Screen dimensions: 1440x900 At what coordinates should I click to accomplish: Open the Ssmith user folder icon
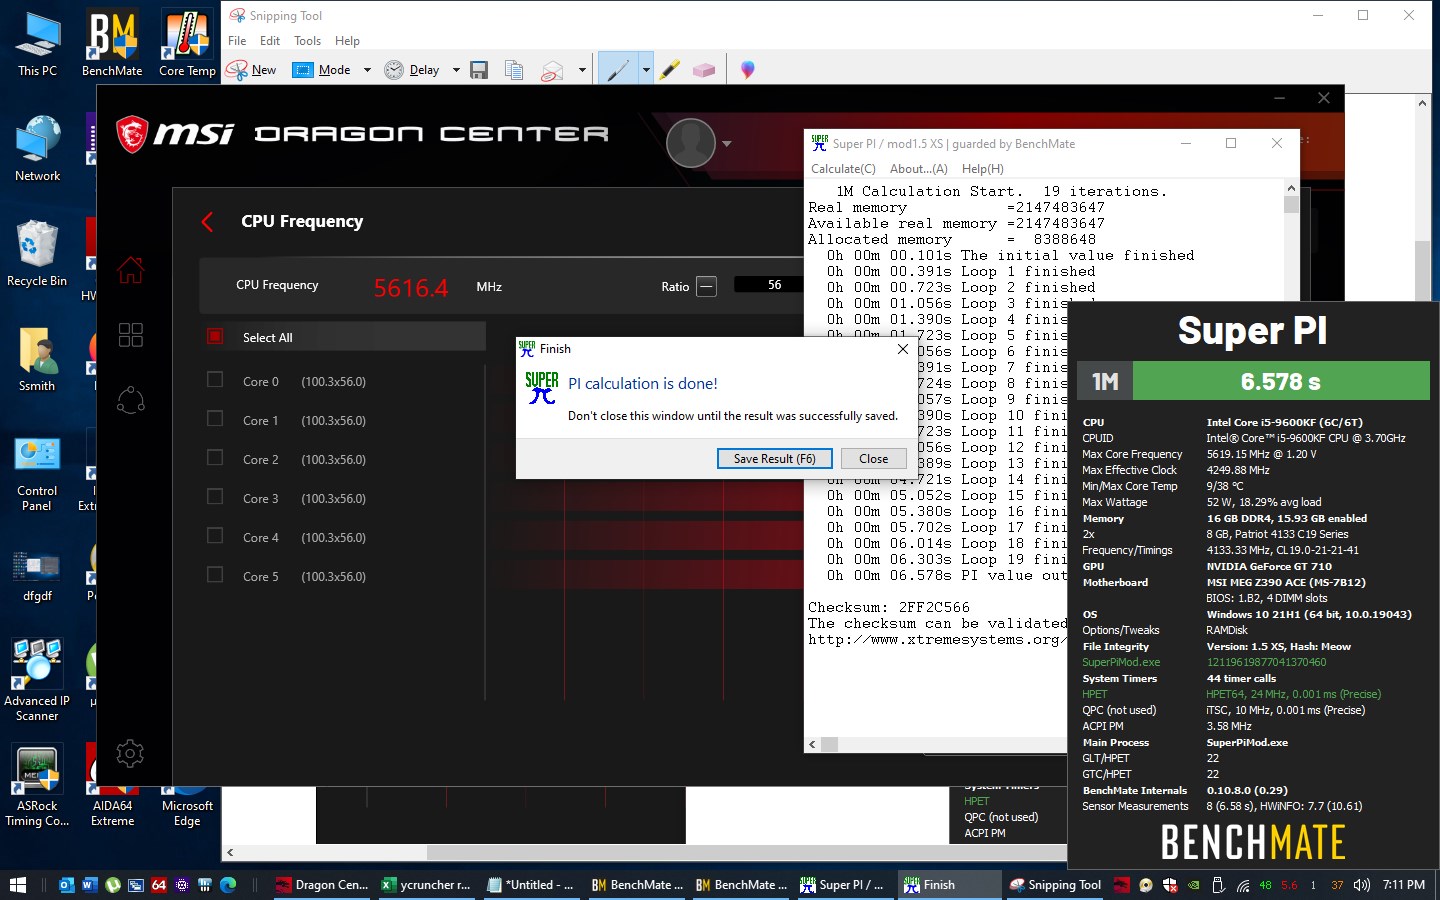[x=37, y=358]
